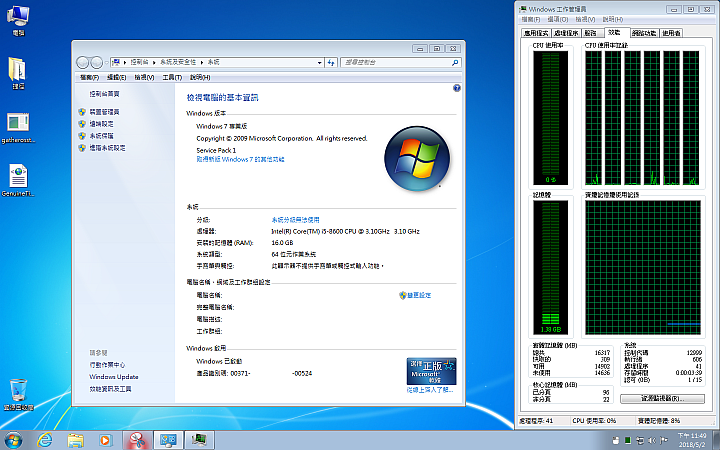Click the status bar text ending in 8%
This screenshot has height=450, width=720.
[659, 421]
